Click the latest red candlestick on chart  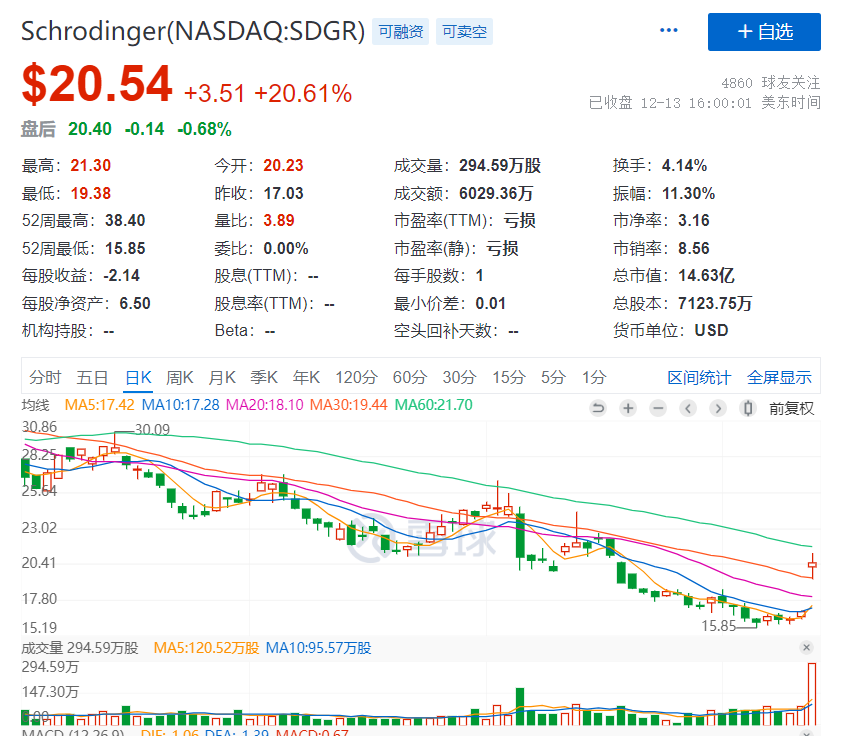(x=812, y=565)
